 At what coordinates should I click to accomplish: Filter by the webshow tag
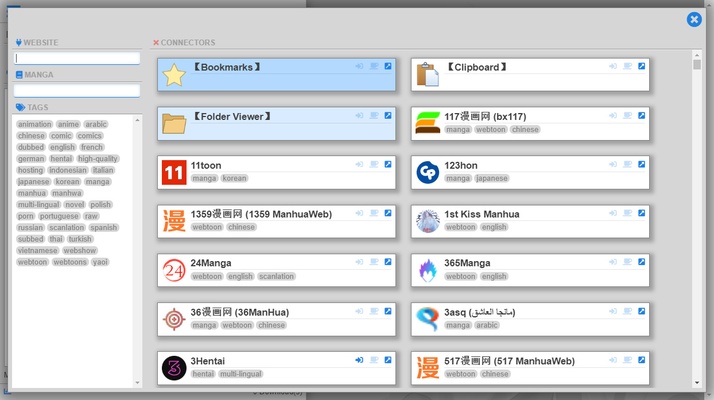80,251
